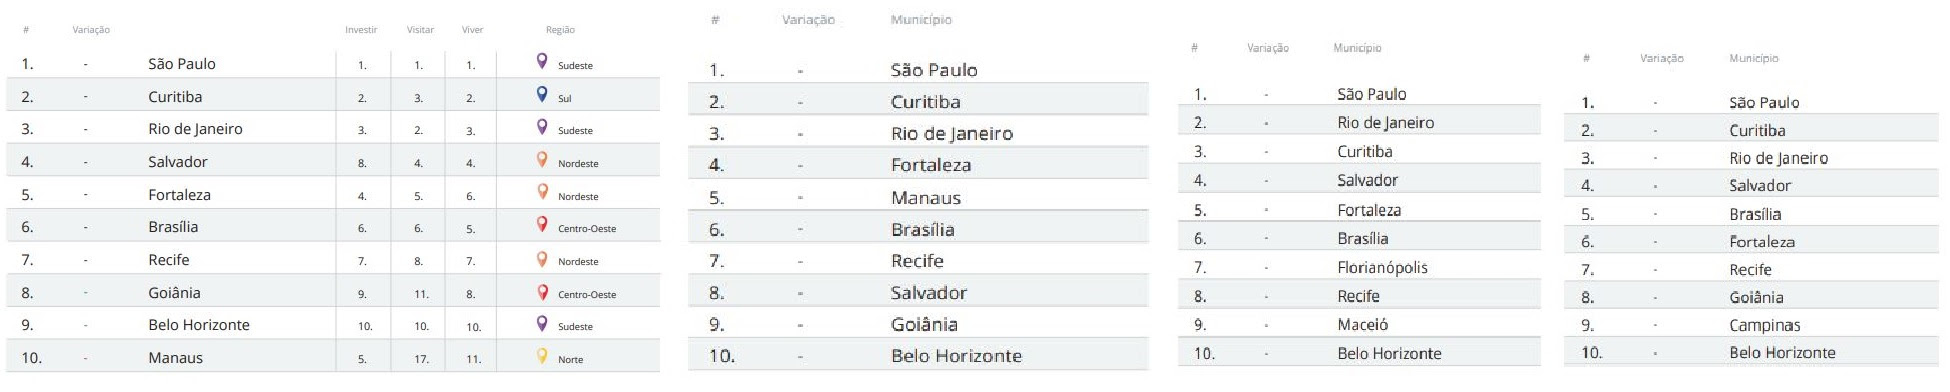The width and height of the screenshot is (1950, 392).
Task: Click Visitar rank 17 in Manaus row
Action: 421,358
